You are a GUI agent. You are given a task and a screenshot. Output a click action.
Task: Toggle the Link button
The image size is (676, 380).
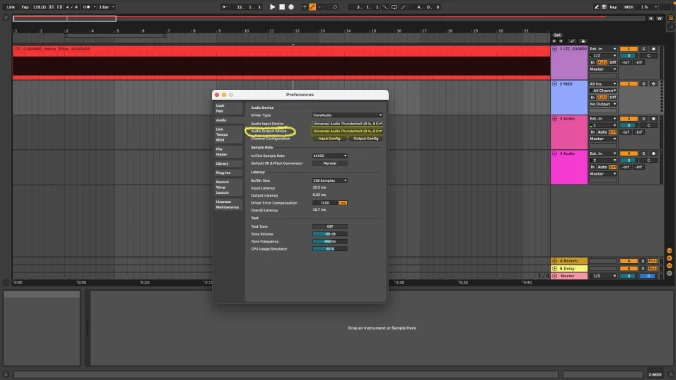(x=11, y=7)
